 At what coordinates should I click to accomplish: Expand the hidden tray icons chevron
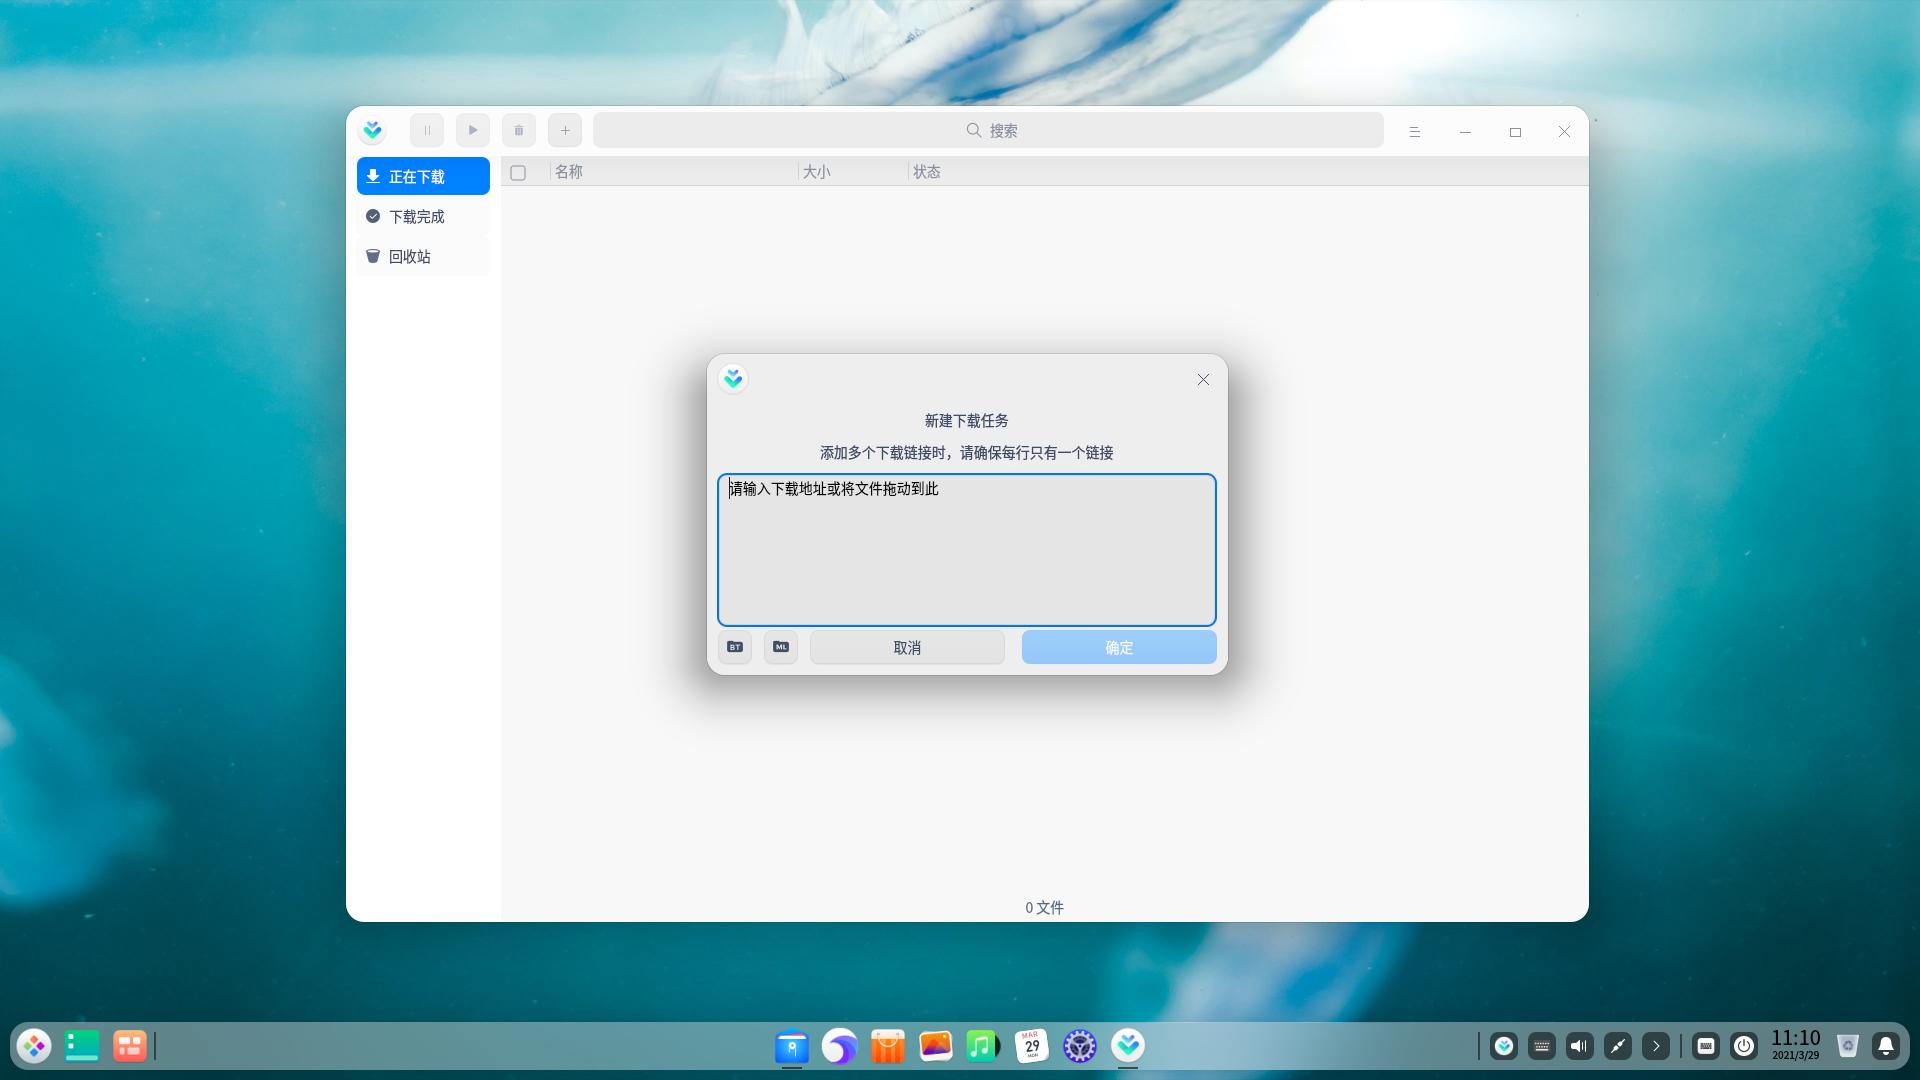(1656, 1046)
